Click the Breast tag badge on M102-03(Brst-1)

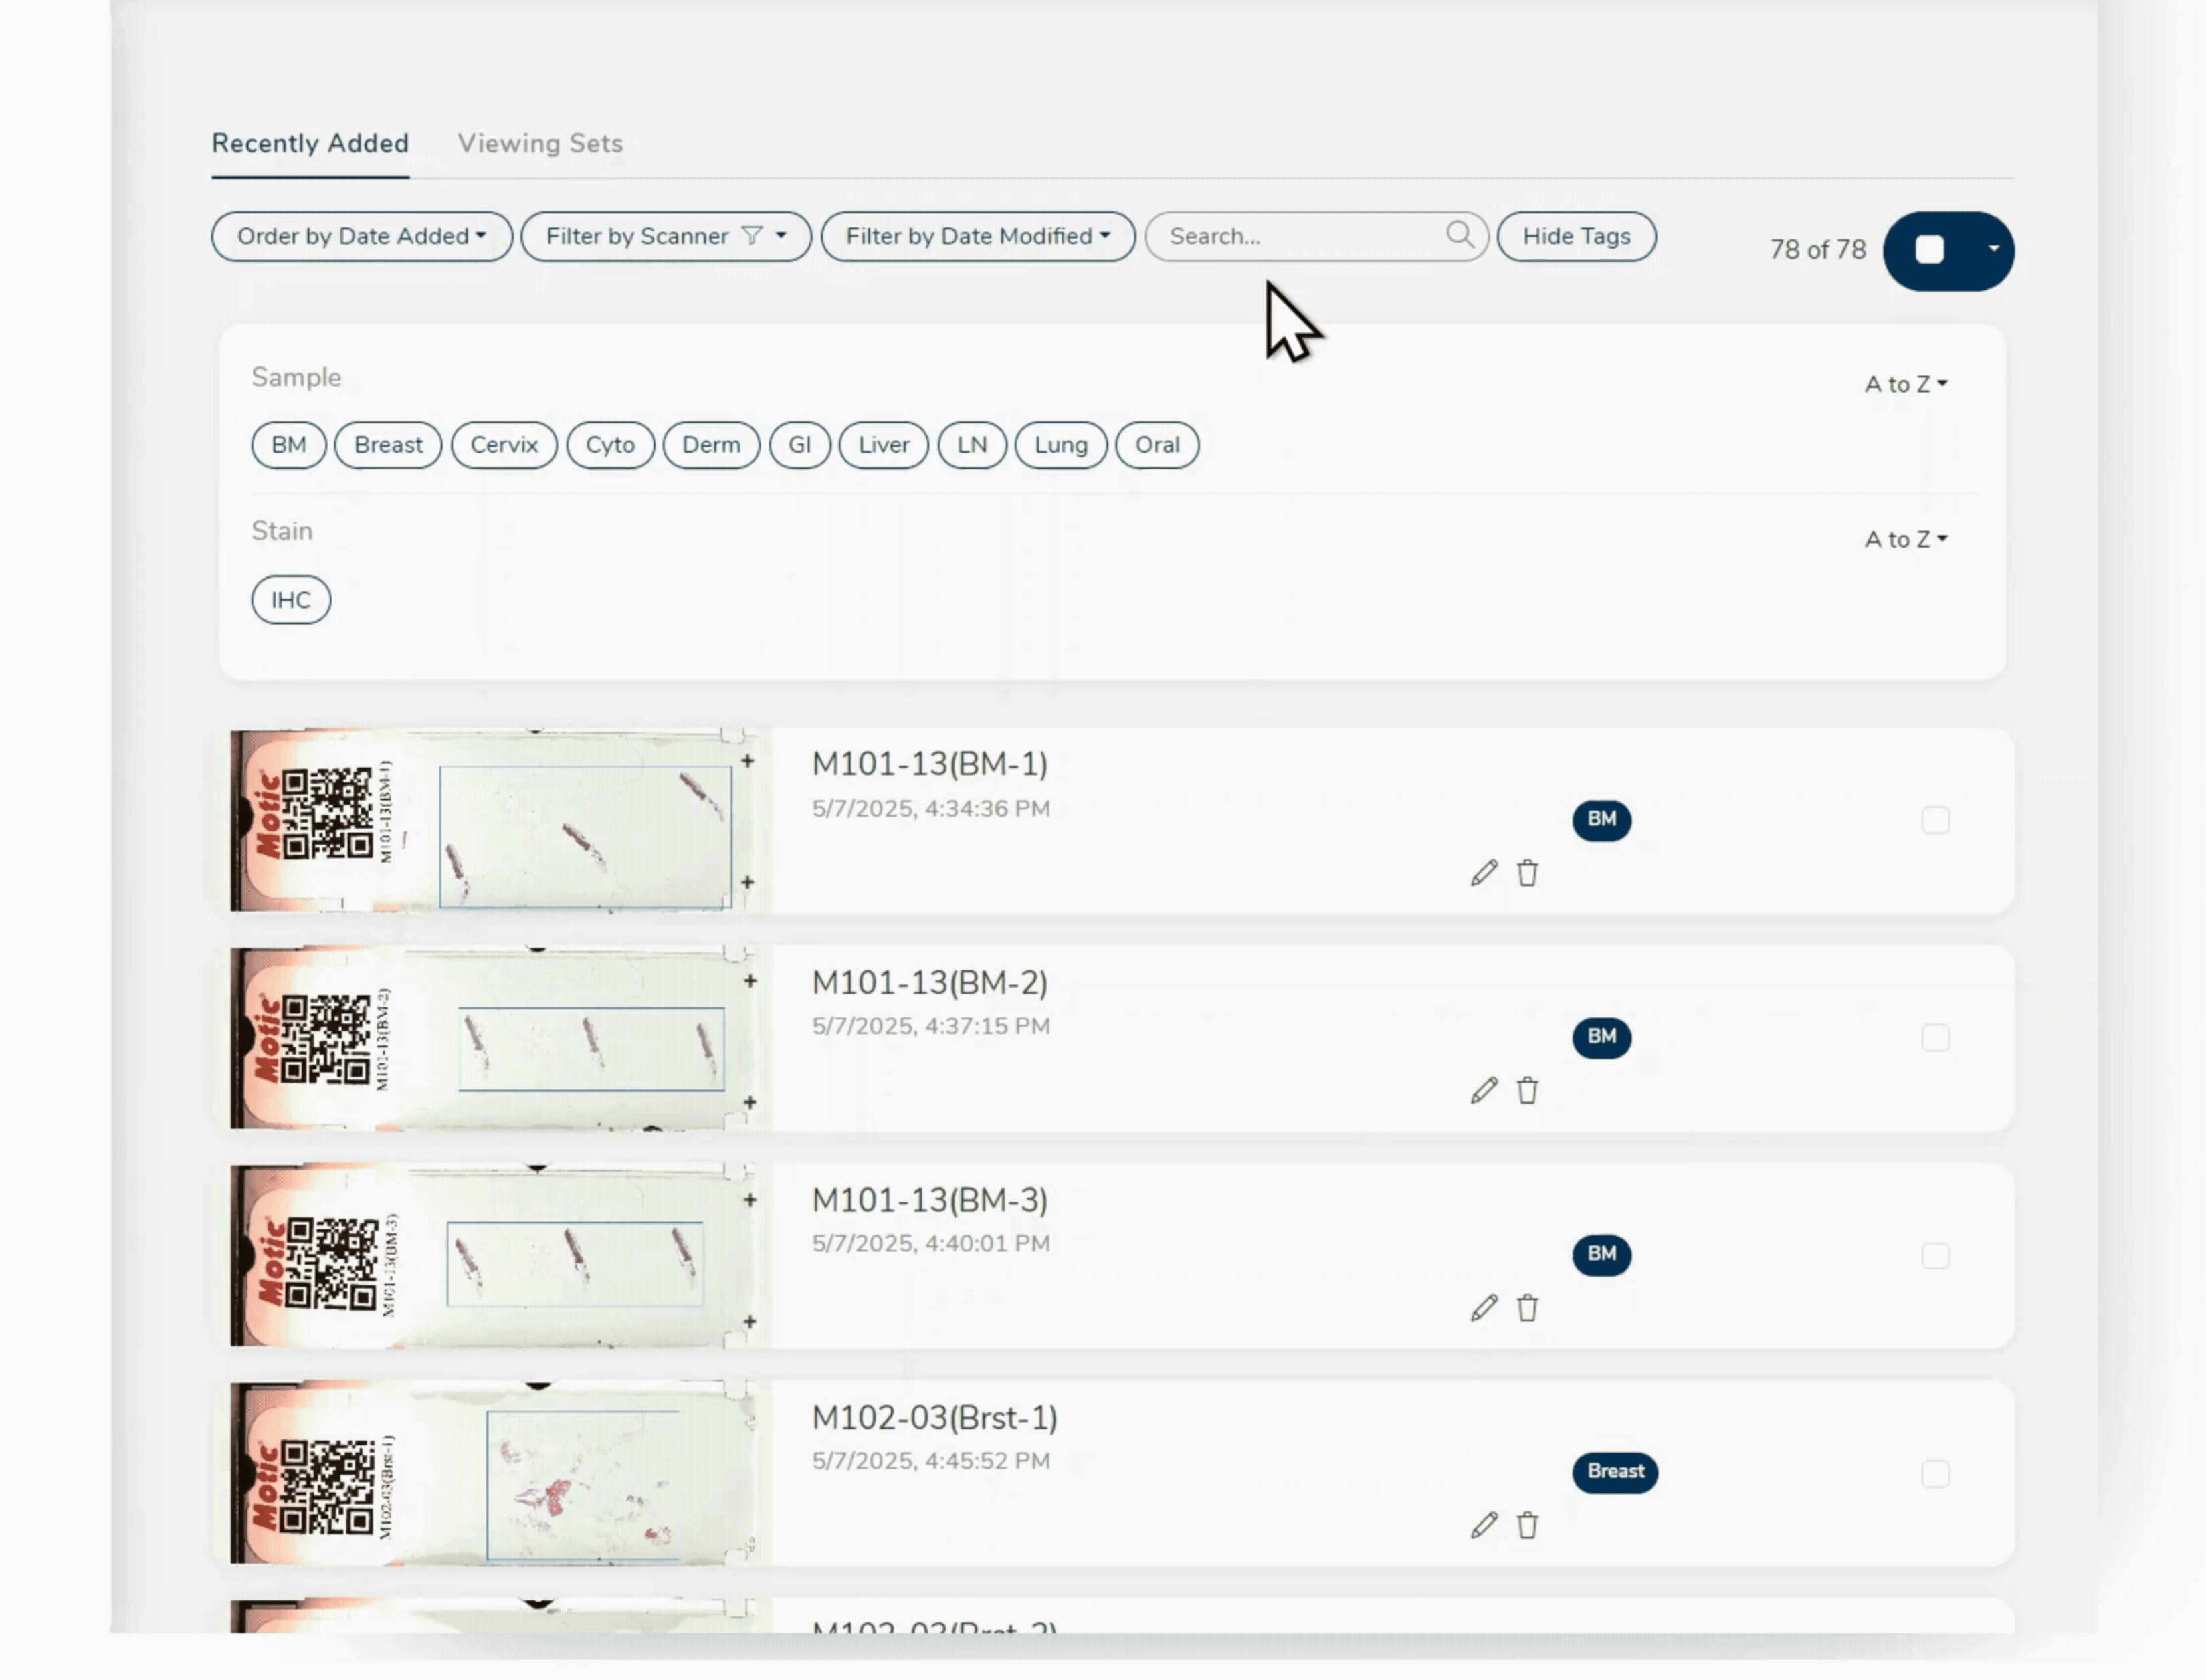[1615, 1472]
